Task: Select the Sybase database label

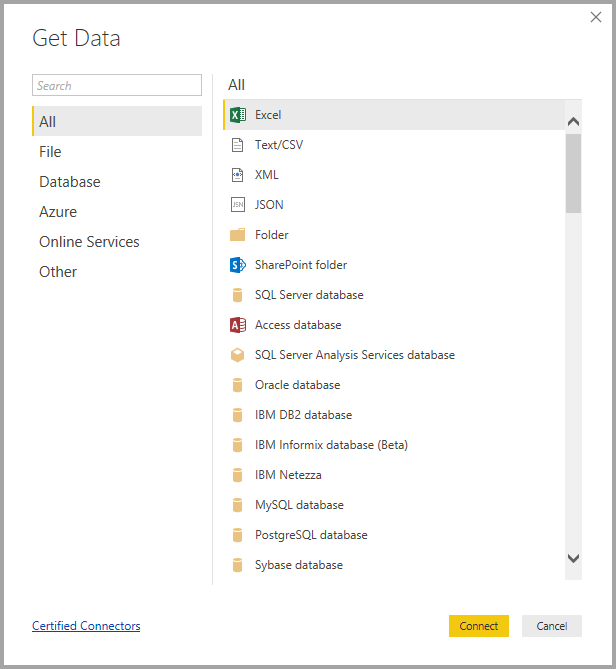Action: pyautogui.click(x=299, y=565)
